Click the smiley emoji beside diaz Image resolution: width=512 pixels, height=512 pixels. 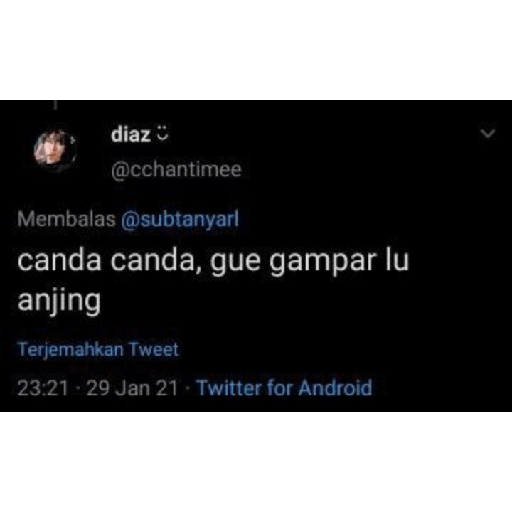(162, 133)
